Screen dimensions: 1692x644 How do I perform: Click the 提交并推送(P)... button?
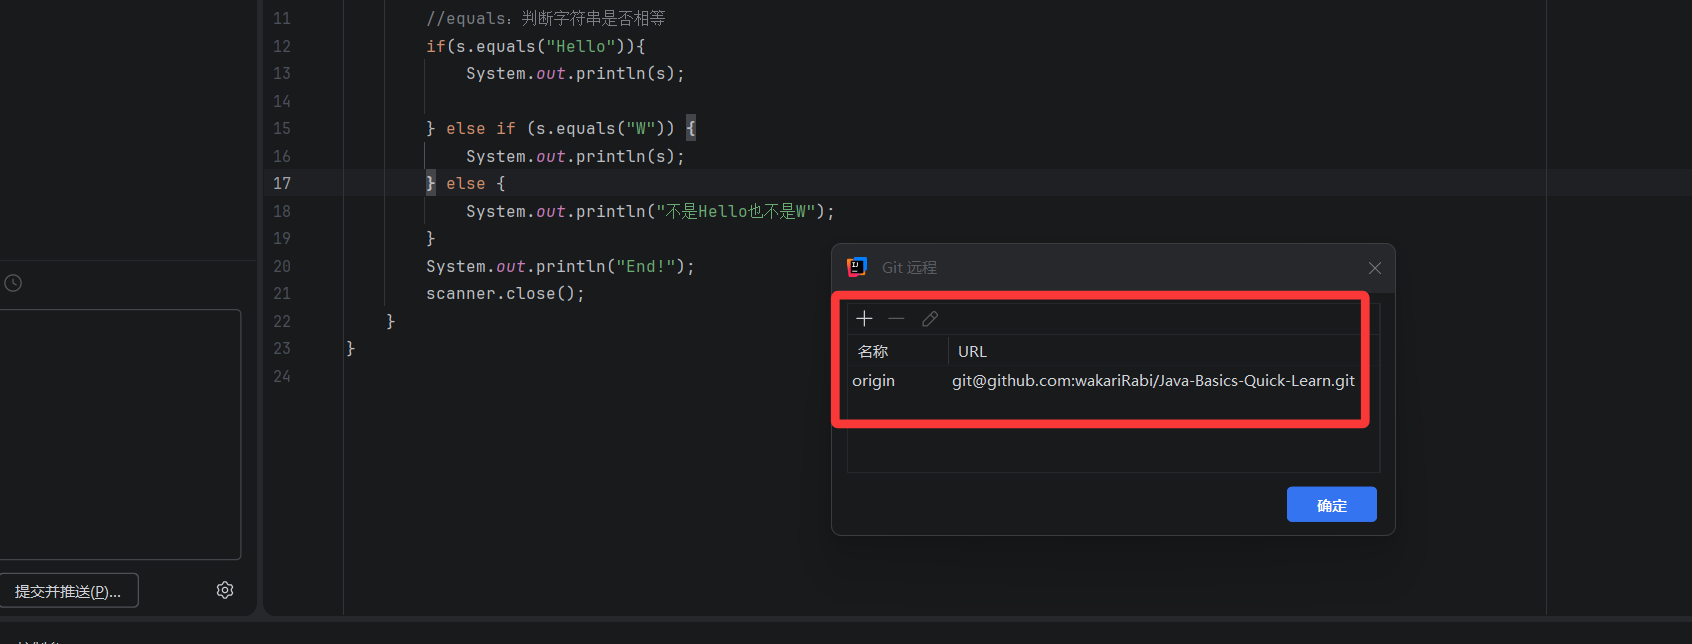click(68, 591)
